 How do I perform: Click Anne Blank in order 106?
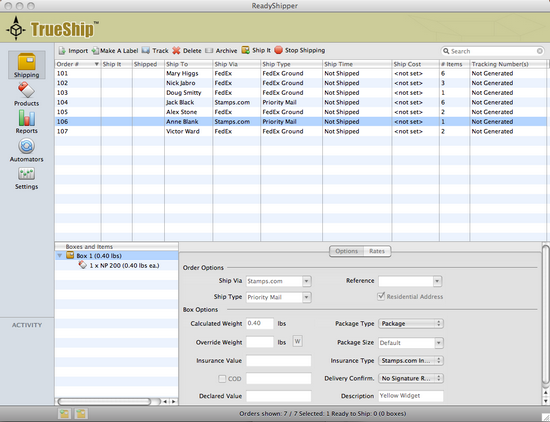pyautogui.click(x=182, y=122)
